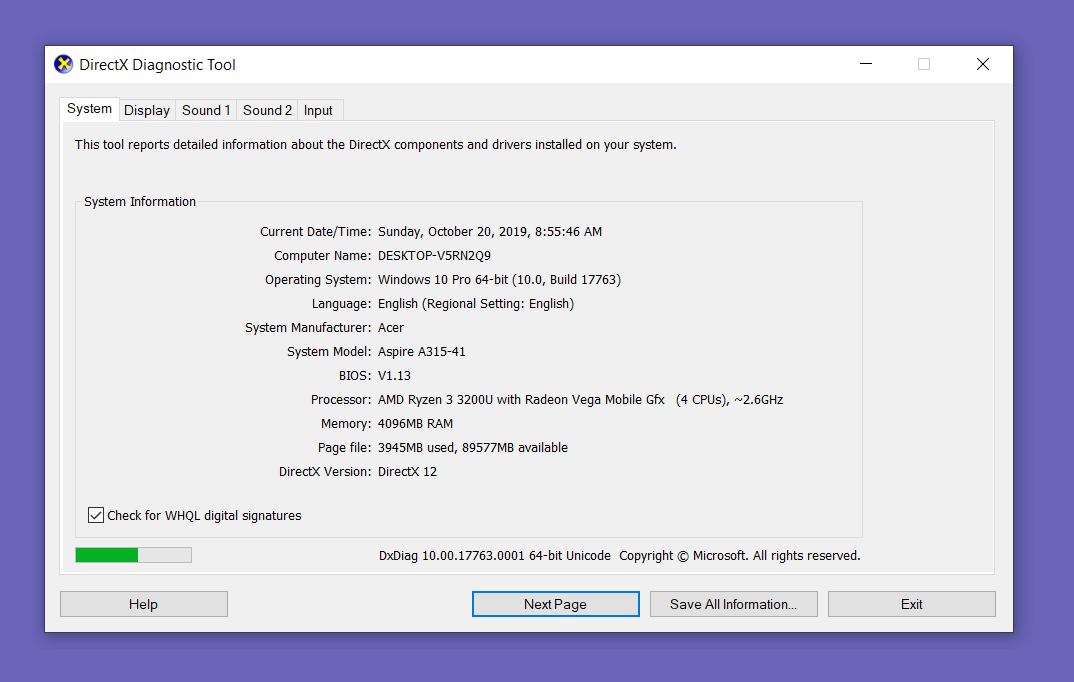This screenshot has width=1074, height=682.
Task: Click the Memory label
Action: tap(346, 423)
